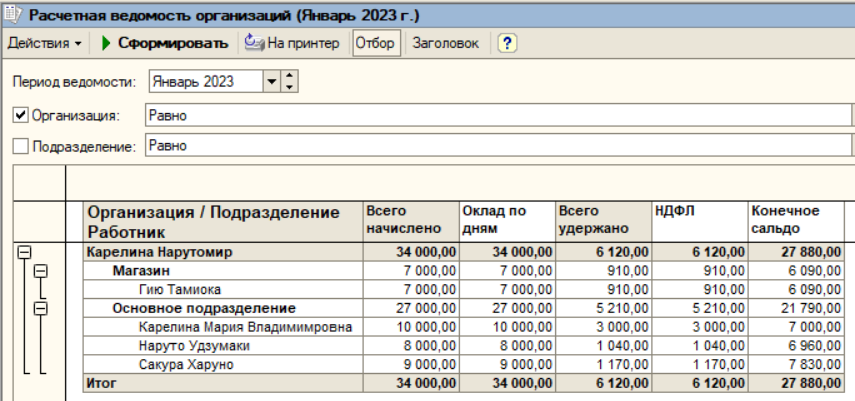855x401 pixels.
Task: Open help with the question mark icon
Action: pos(507,43)
